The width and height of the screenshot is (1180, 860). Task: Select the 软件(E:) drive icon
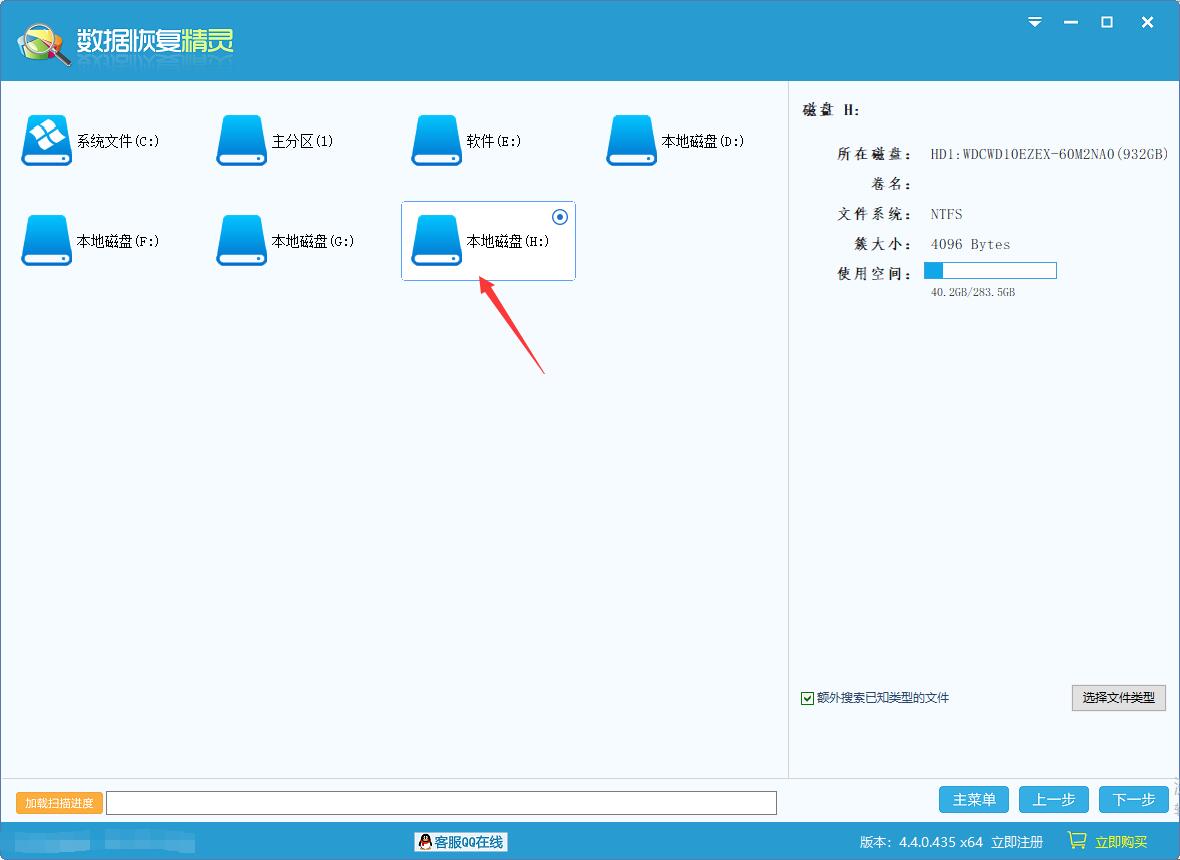coord(436,140)
